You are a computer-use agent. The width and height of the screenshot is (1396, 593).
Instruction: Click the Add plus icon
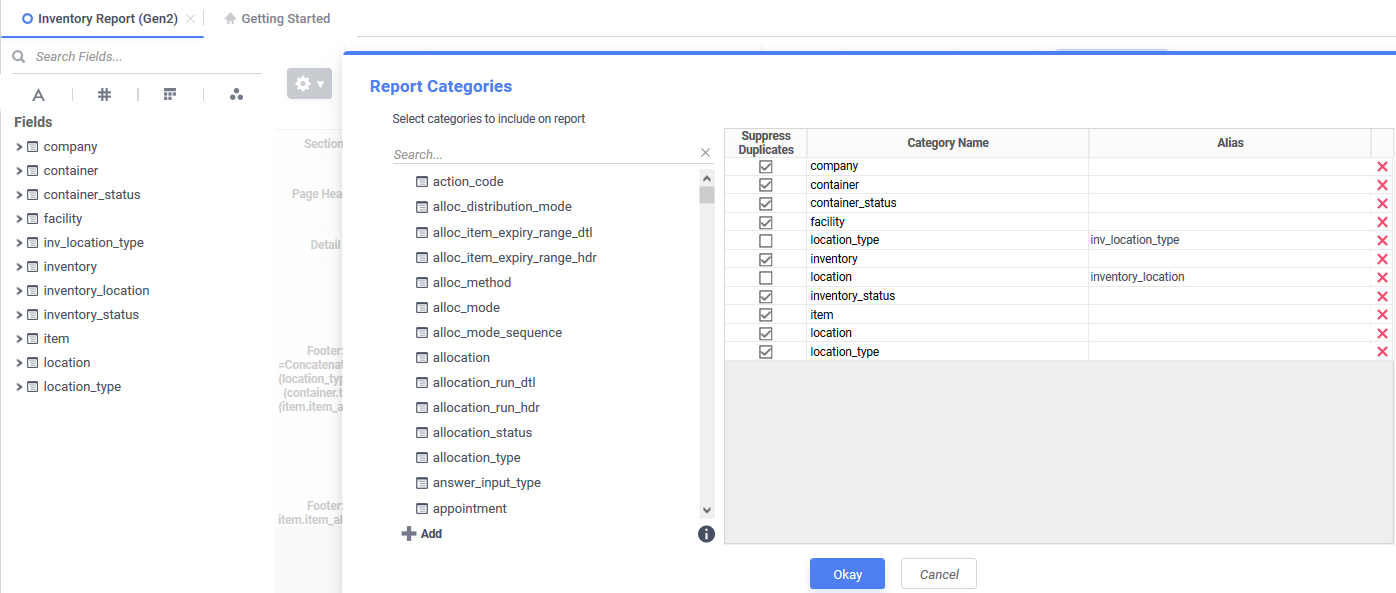(408, 534)
